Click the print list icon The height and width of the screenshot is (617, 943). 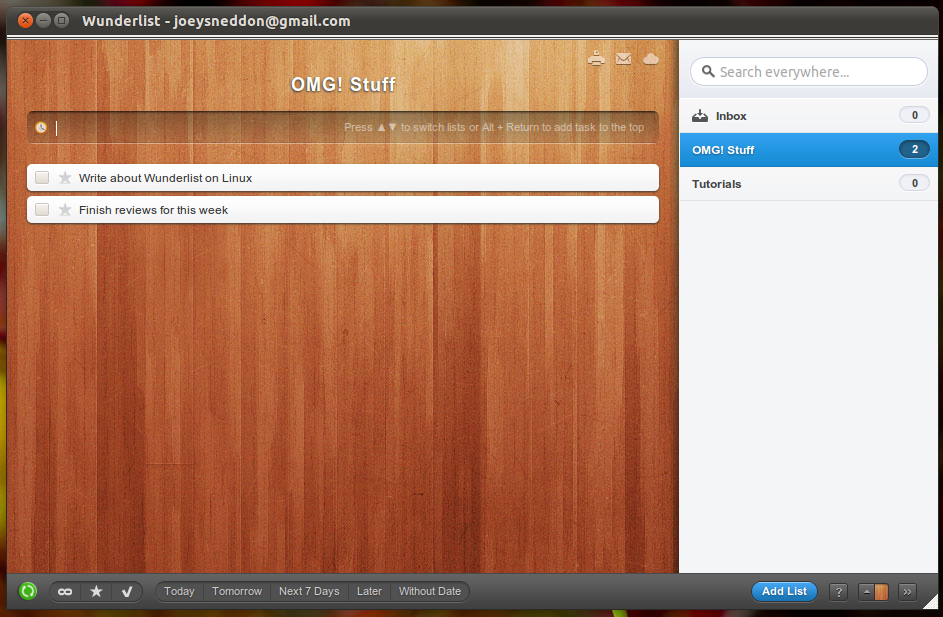(x=596, y=58)
